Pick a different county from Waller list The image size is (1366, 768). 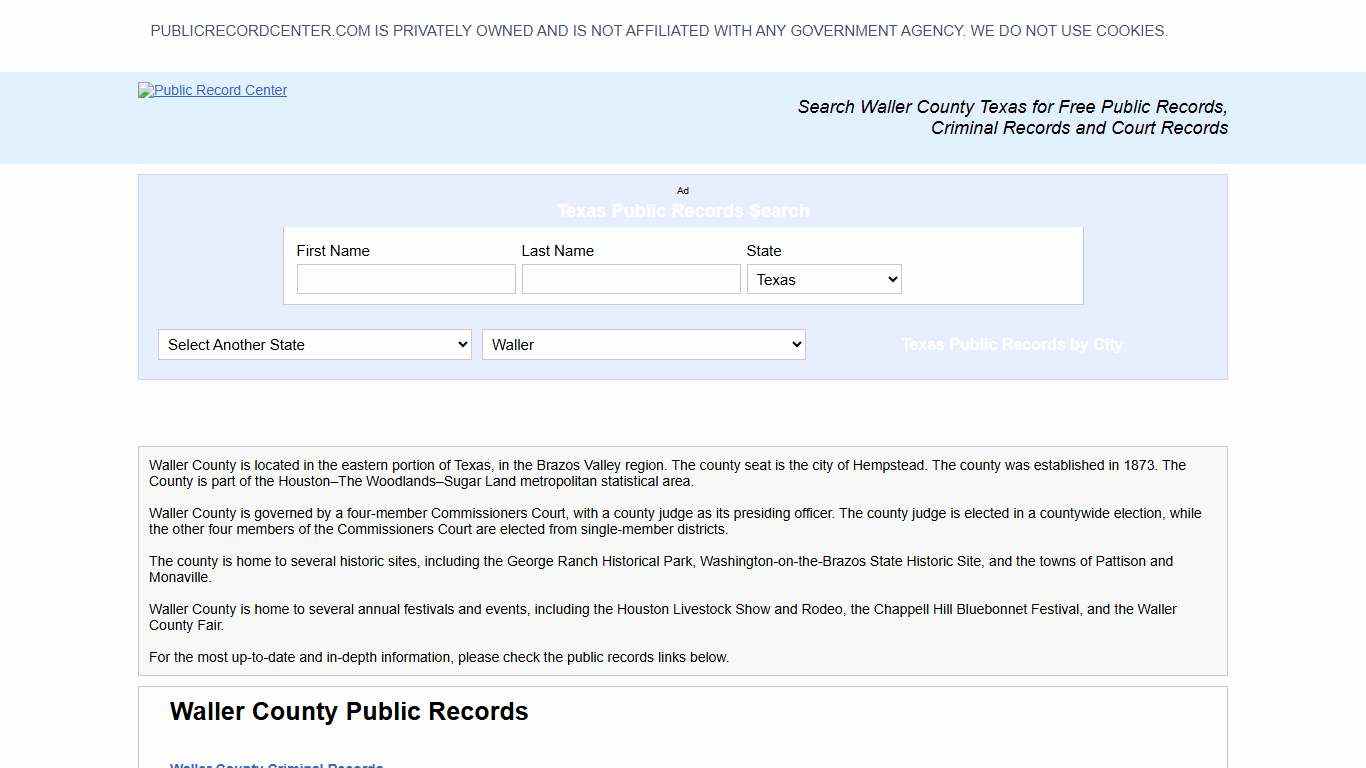pos(643,344)
